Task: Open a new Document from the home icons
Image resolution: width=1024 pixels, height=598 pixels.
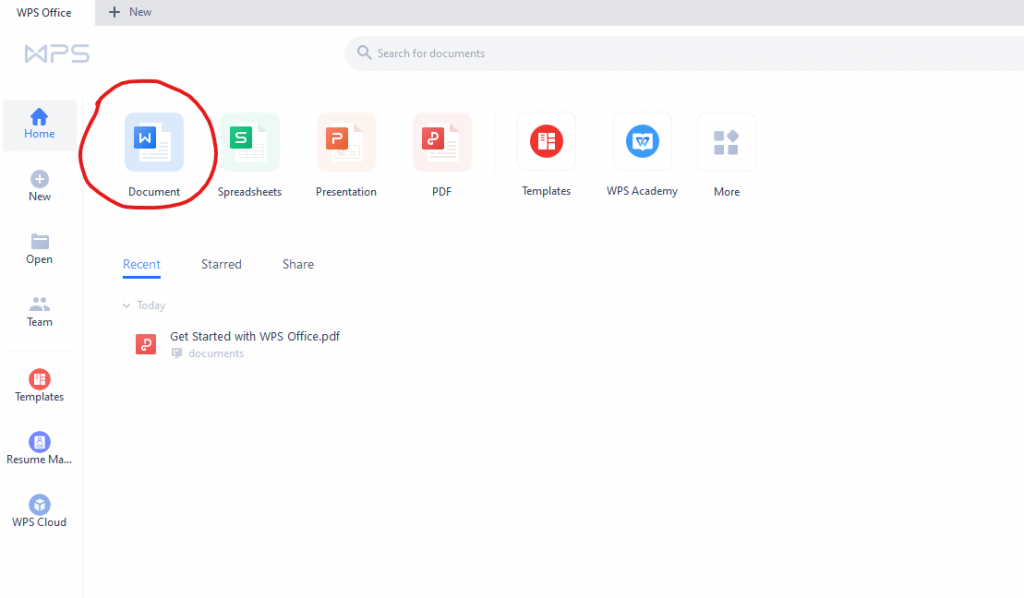Action: tap(154, 142)
